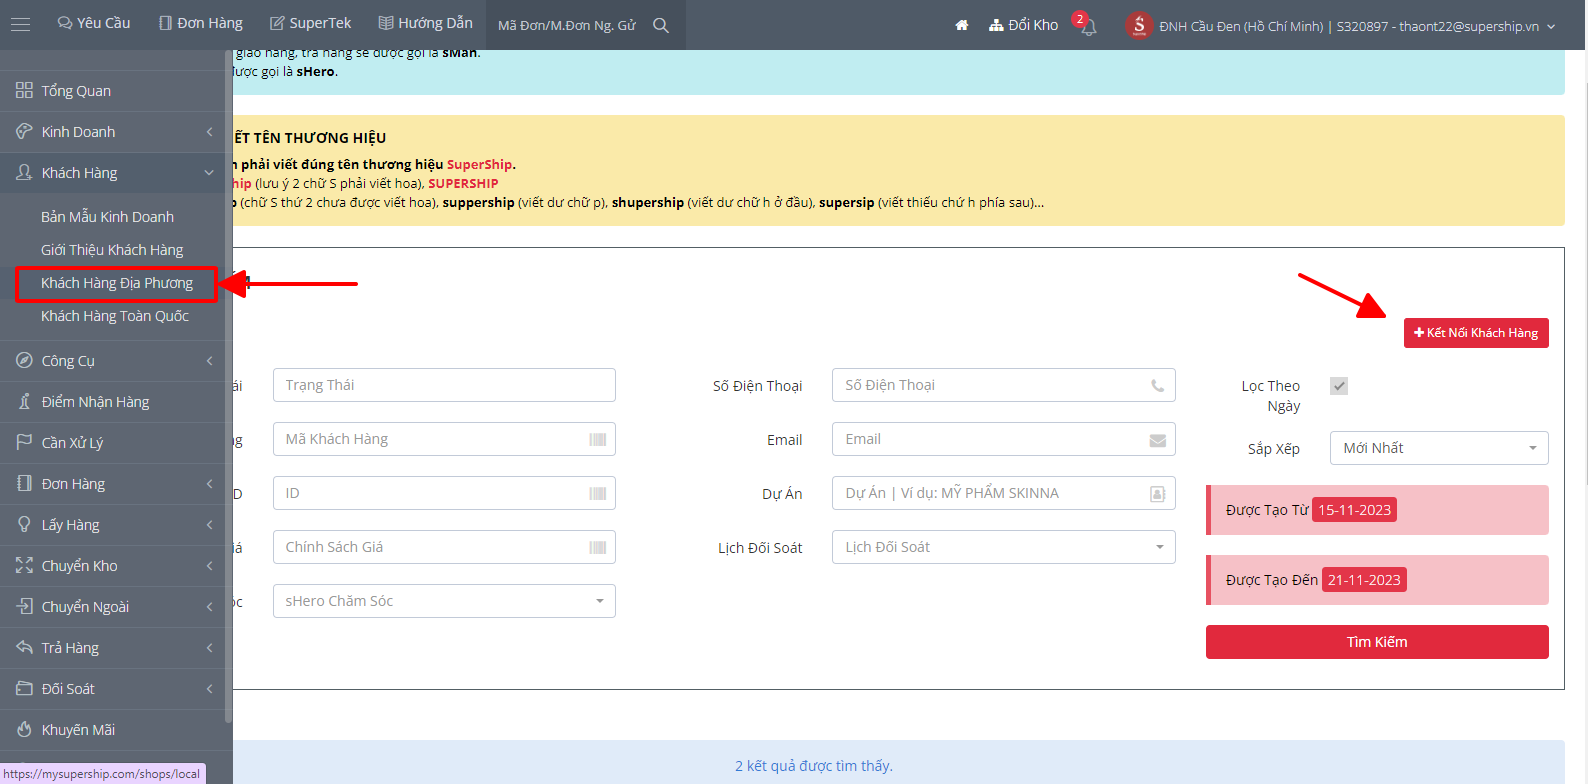Click the Khuyến Mãi gift icon
Screen dimensions: 1588x784
[24, 729]
